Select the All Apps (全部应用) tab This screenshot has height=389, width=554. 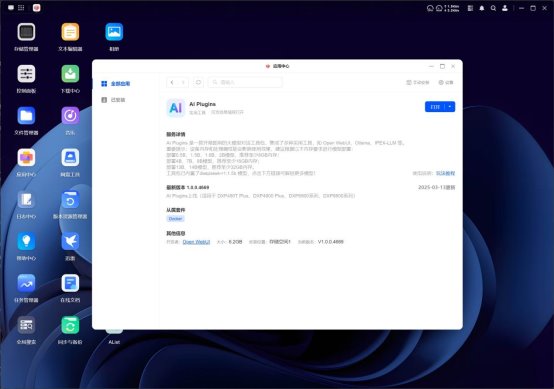[116, 84]
